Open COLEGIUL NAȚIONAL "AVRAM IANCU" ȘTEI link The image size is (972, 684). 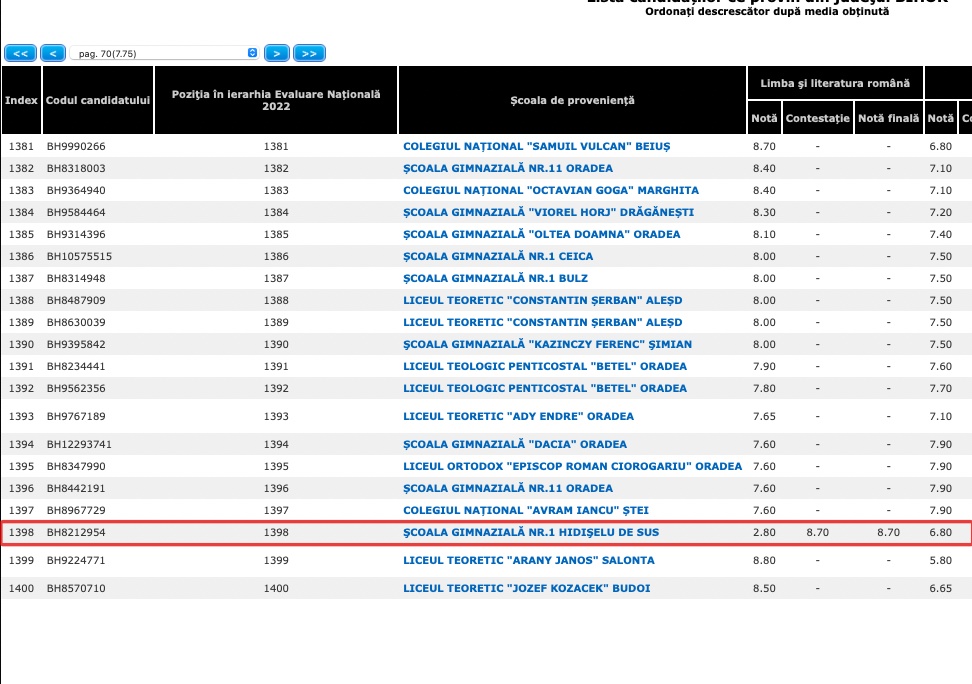(x=526, y=510)
